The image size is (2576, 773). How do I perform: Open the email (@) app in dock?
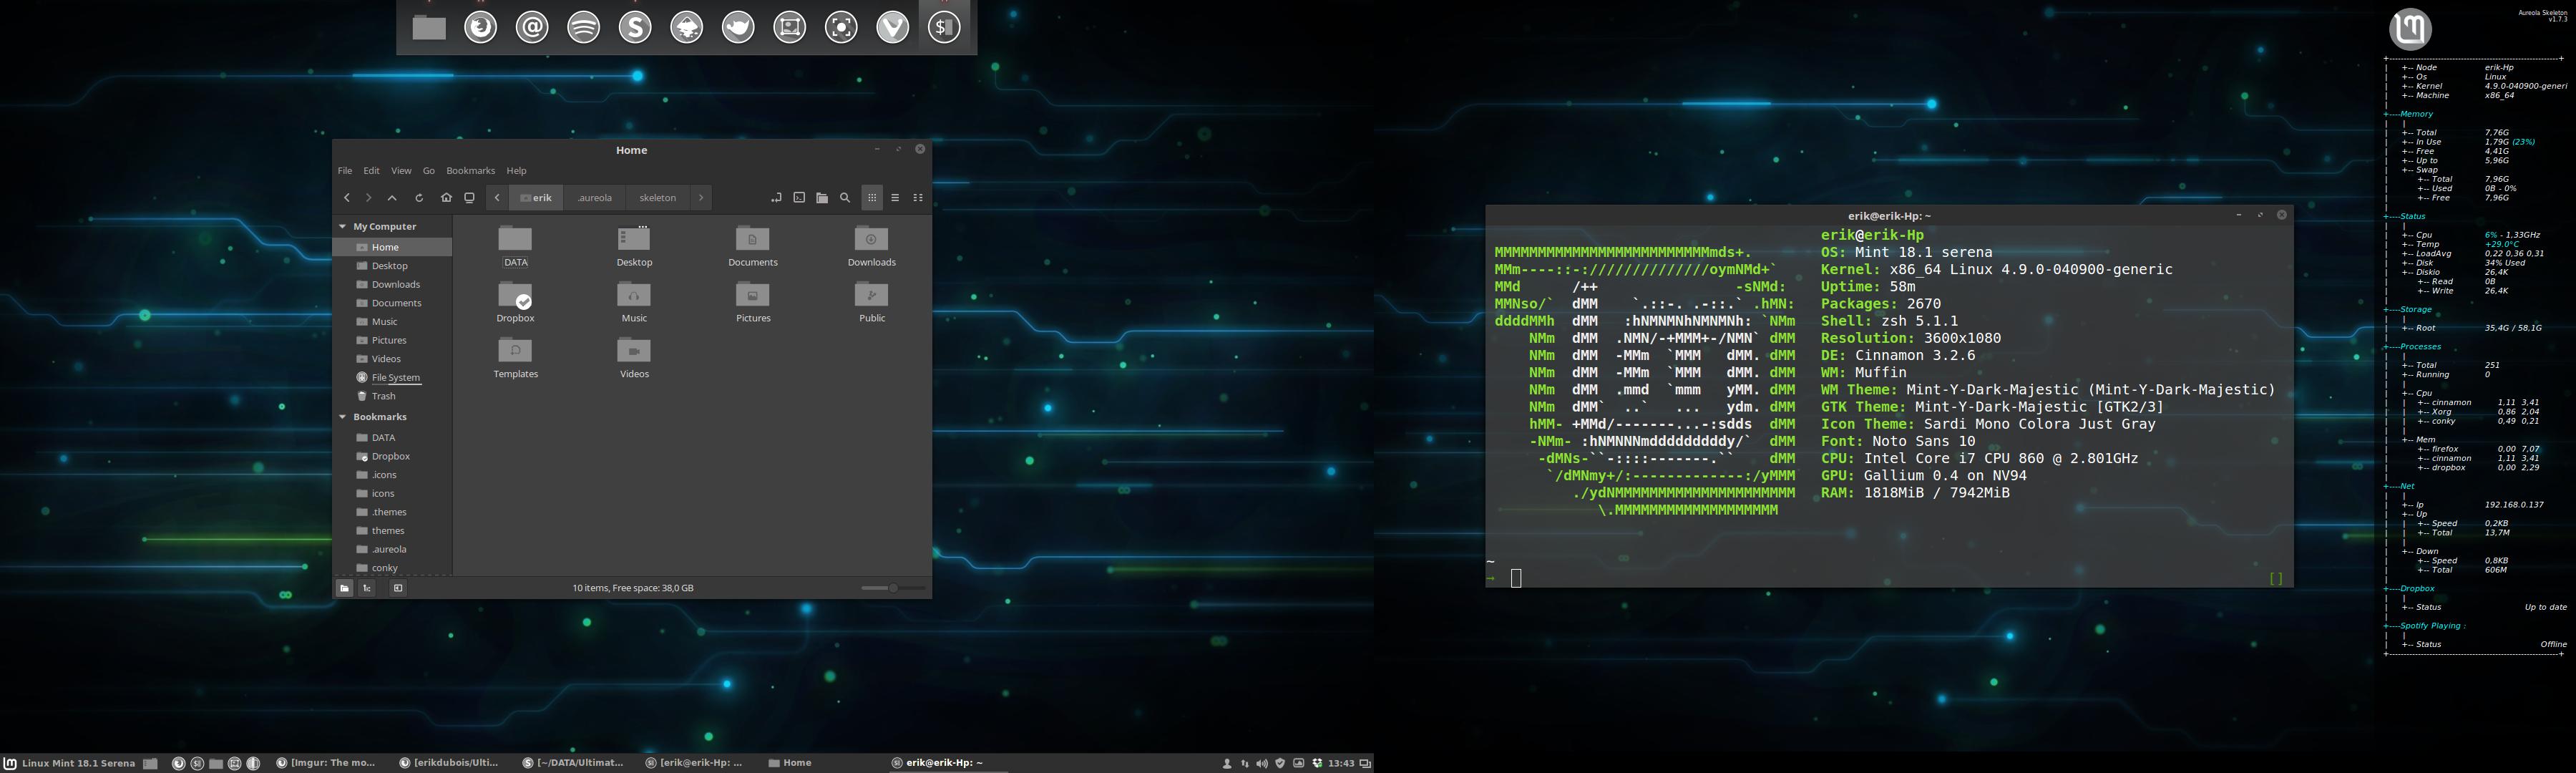click(x=532, y=28)
